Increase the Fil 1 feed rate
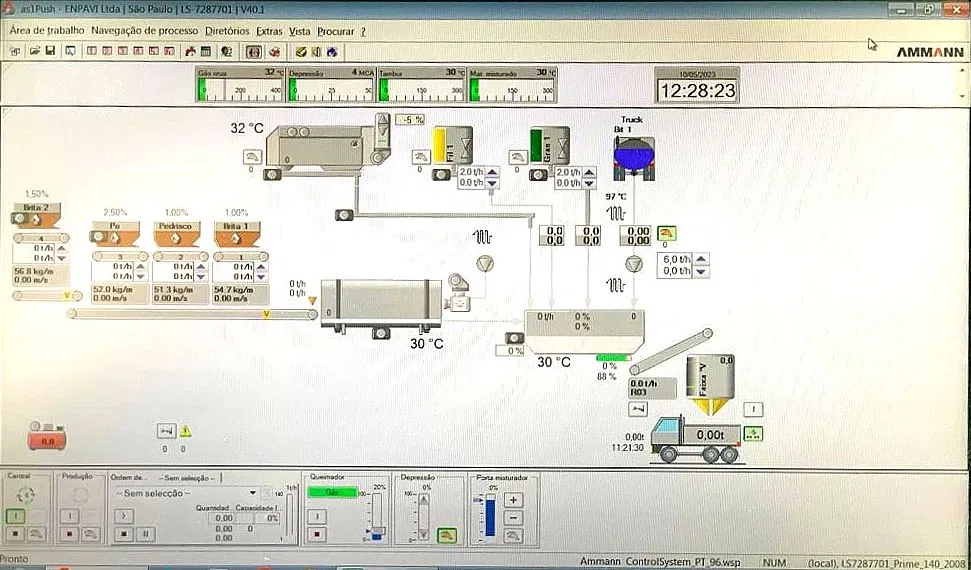 491,171
